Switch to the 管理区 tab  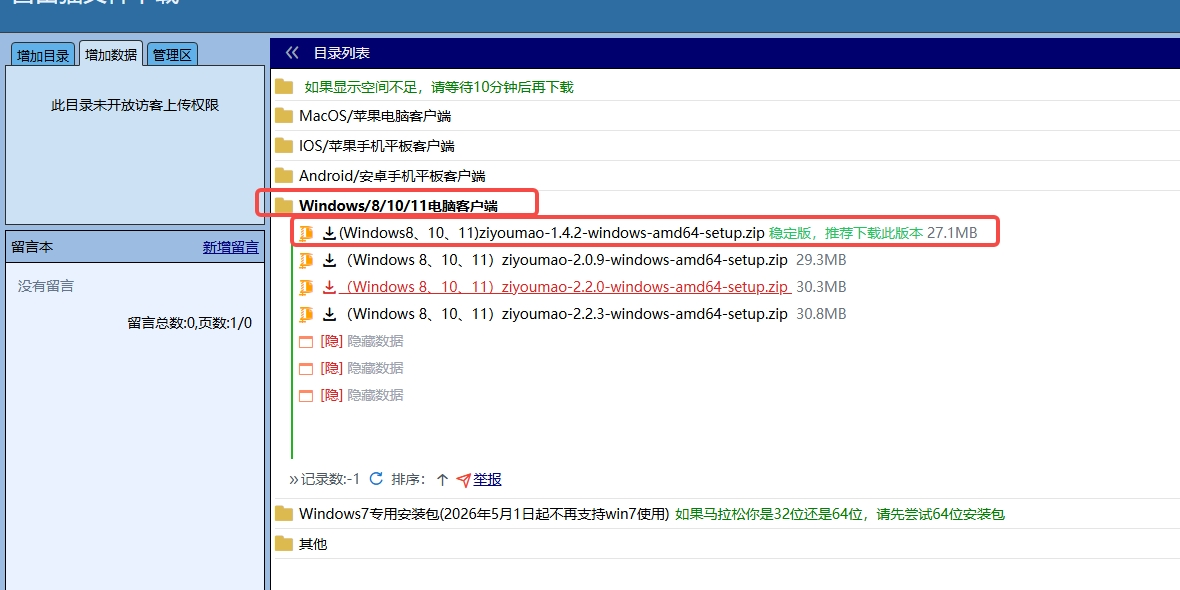click(171, 56)
